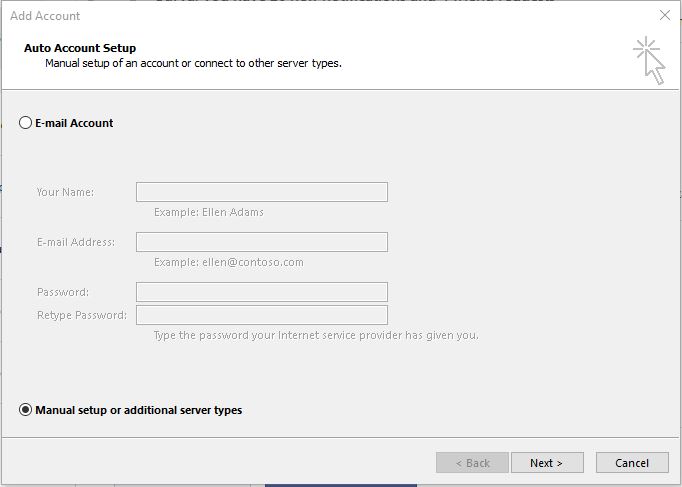Click 'Example: ellen@contoso.com' hint text

[229, 262]
